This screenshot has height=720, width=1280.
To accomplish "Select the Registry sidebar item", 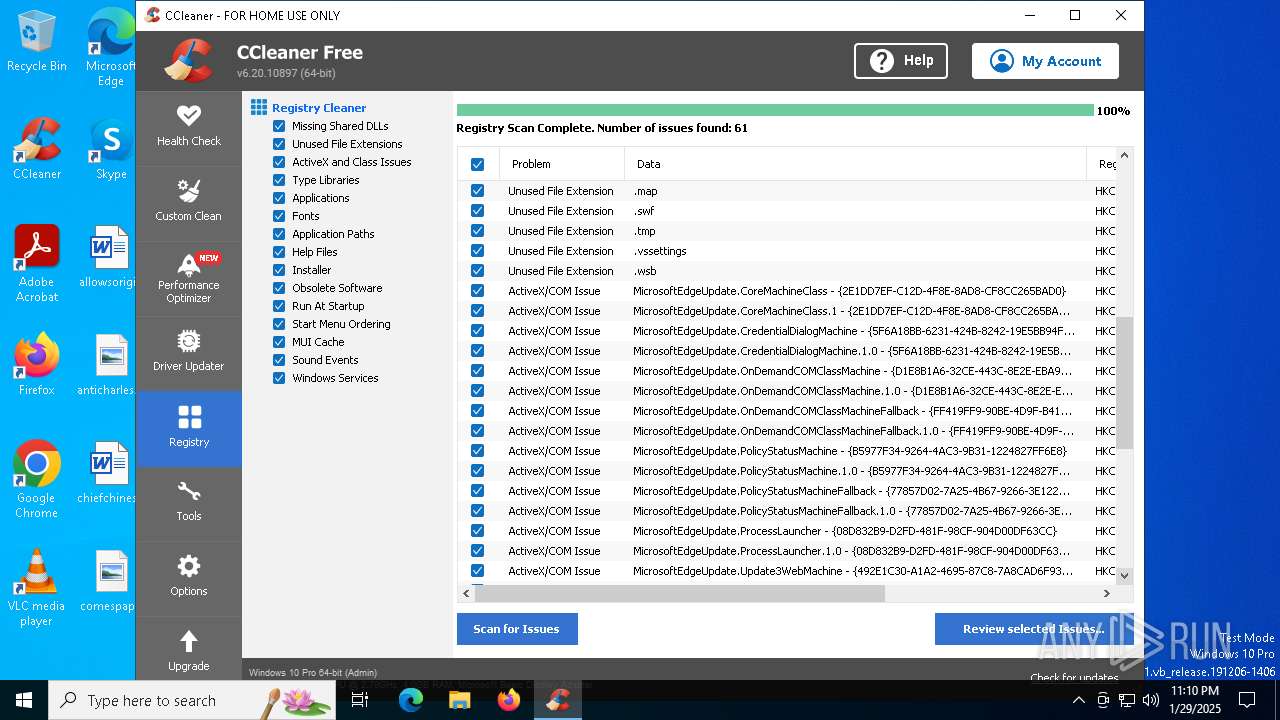I will (x=188, y=428).
